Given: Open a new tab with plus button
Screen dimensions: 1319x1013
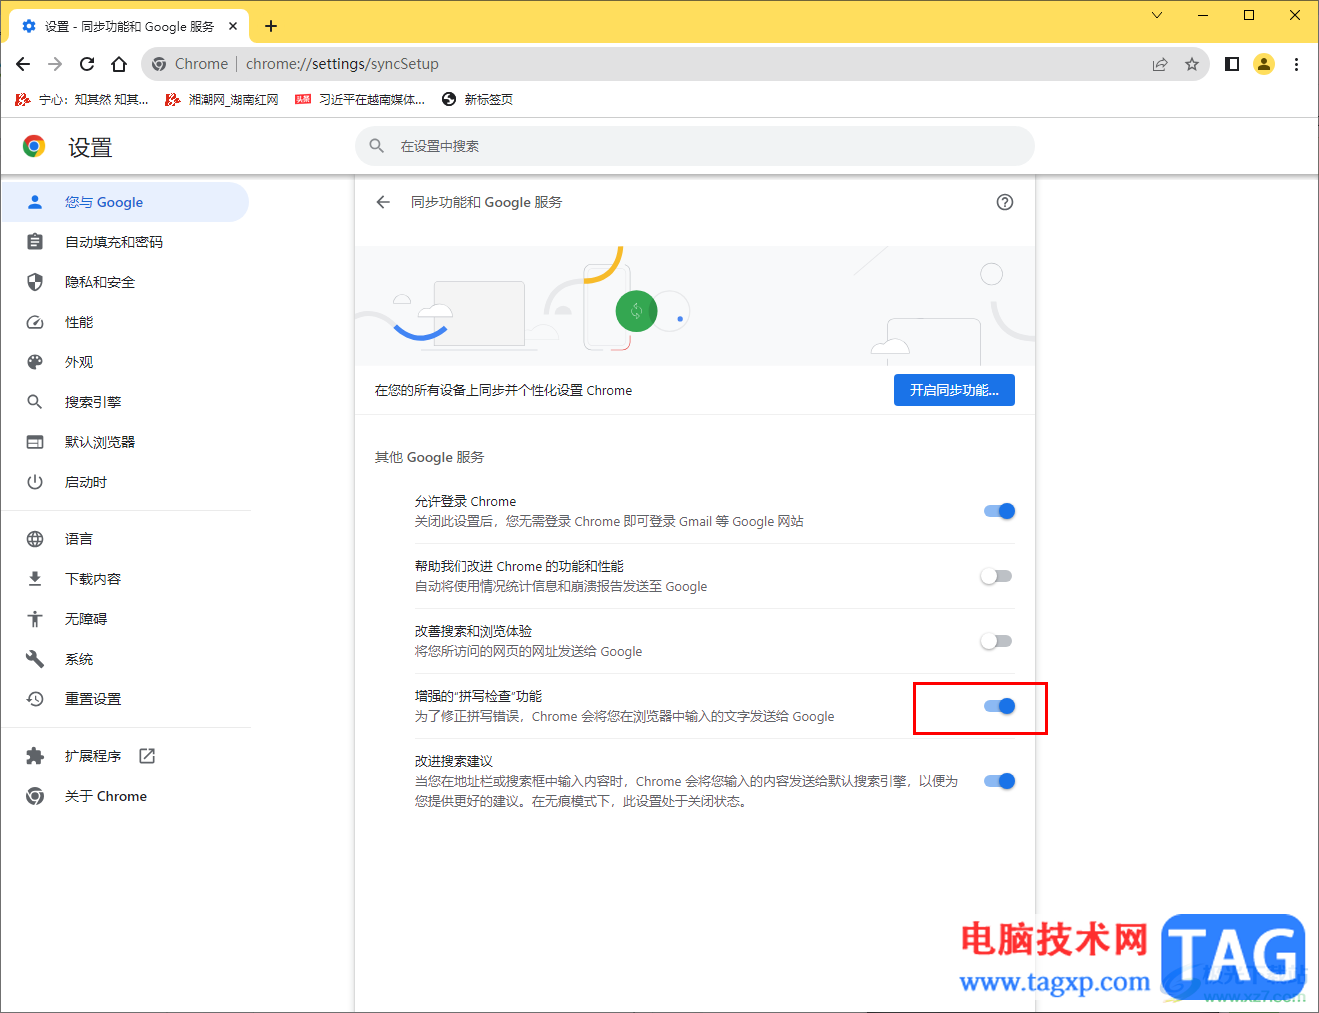Looking at the screenshot, I should click(271, 26).
